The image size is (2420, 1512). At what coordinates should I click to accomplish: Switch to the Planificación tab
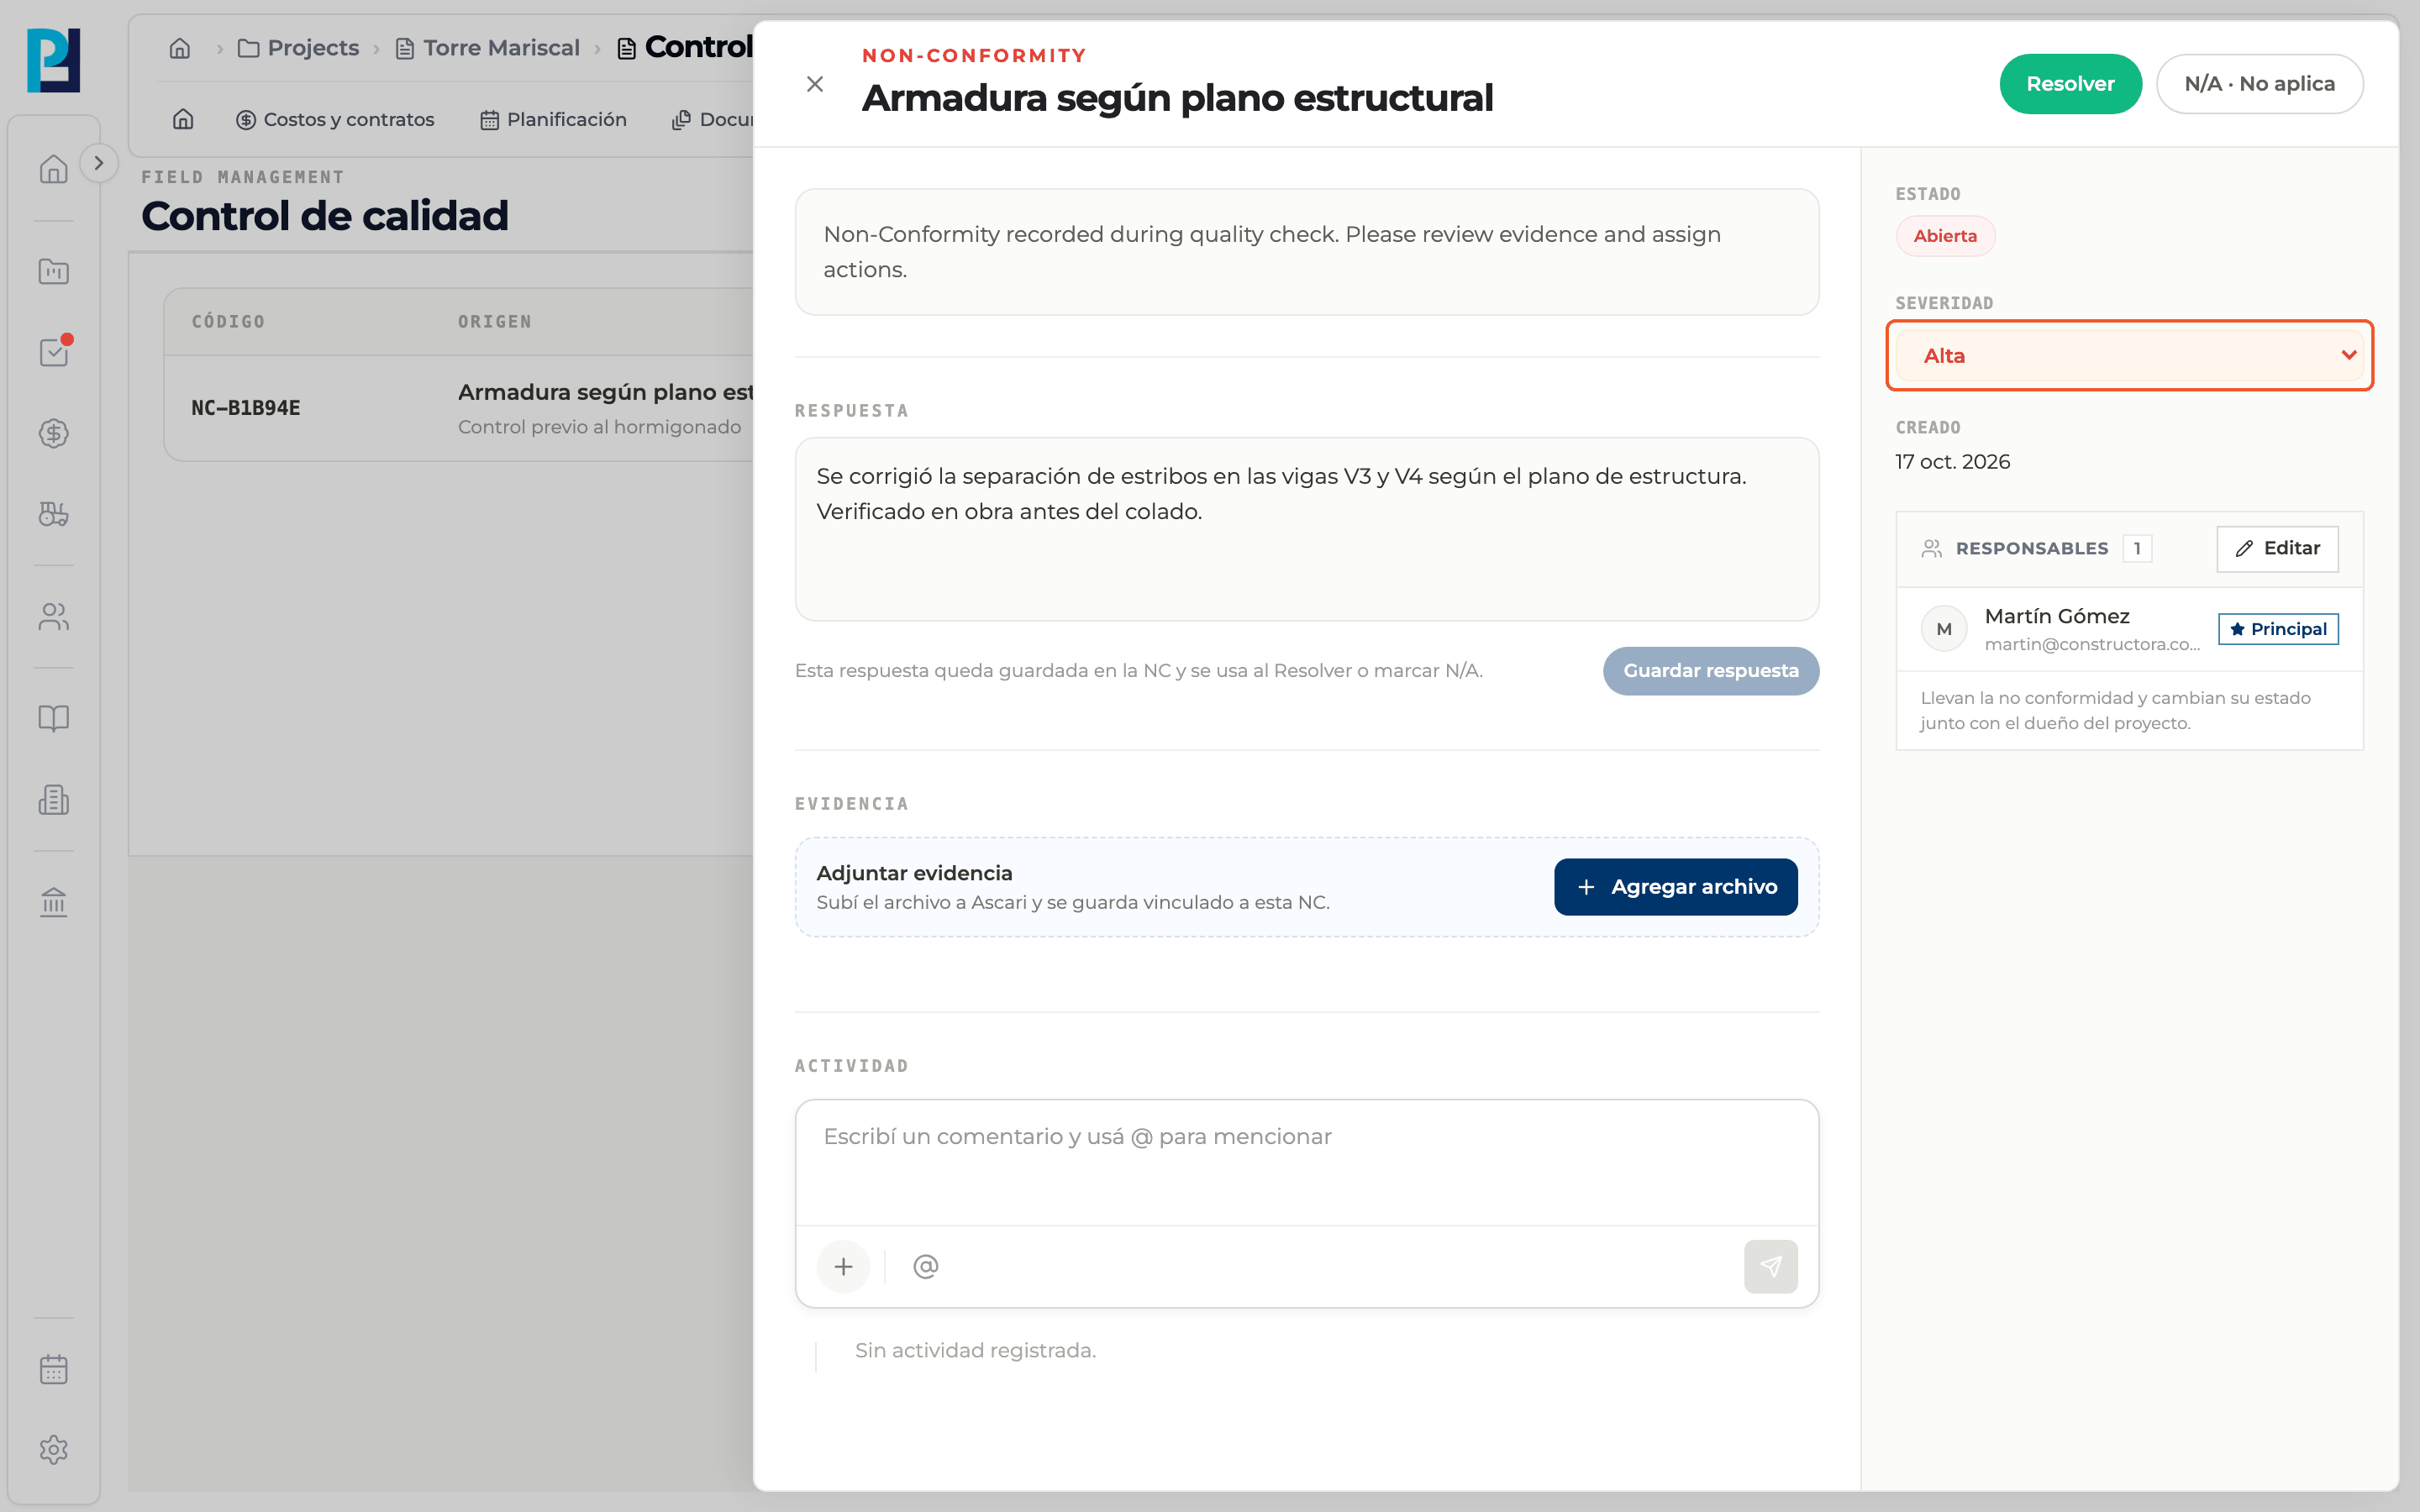pos(553,119)
